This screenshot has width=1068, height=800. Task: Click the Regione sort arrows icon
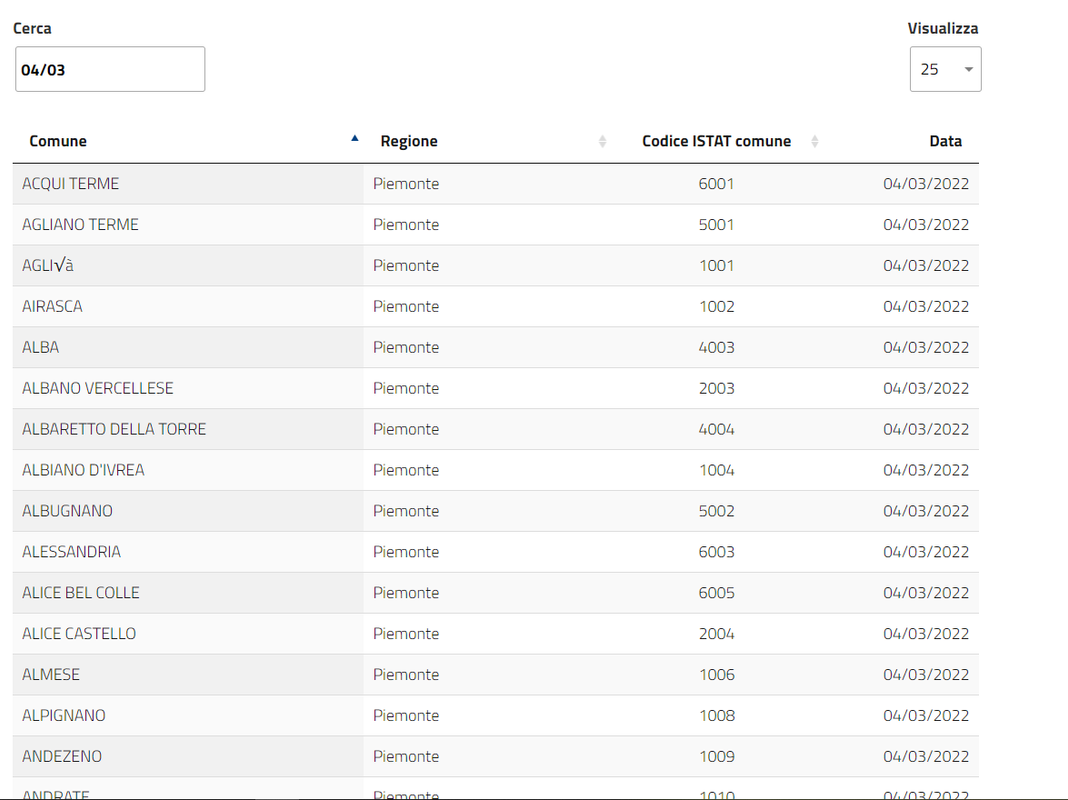(602, 141)
